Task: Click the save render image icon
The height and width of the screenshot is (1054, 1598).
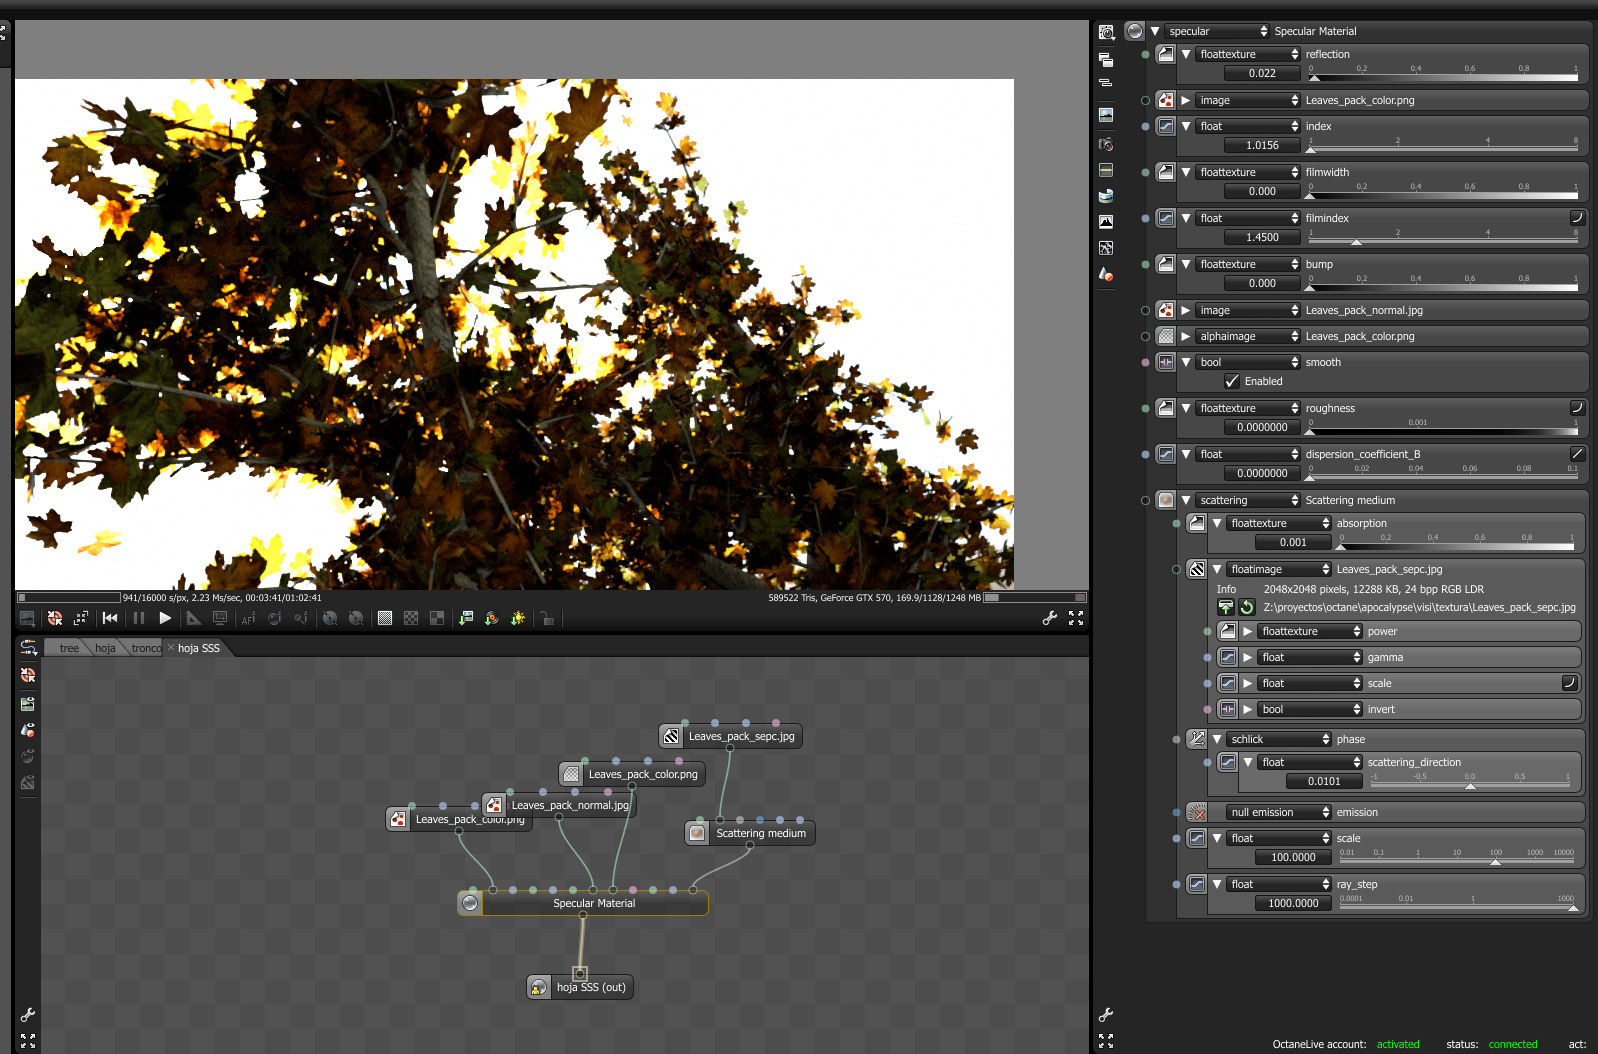Action: pos(465,618)
